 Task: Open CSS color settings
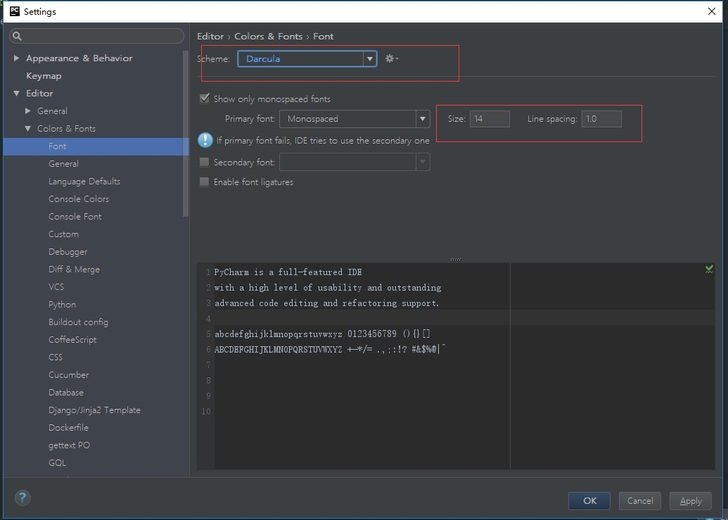coord(55,358)
